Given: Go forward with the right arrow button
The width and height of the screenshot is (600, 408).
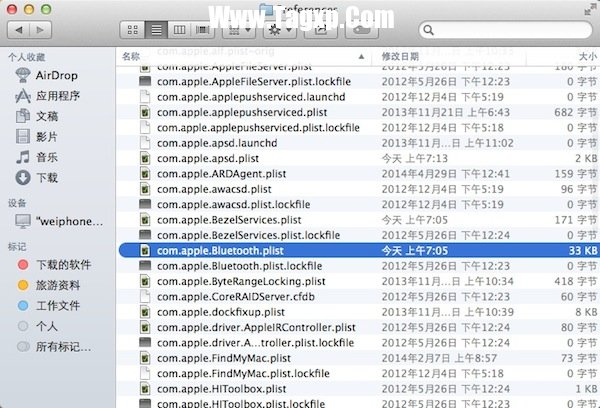Looking at the screenshot, I should 40,30.
